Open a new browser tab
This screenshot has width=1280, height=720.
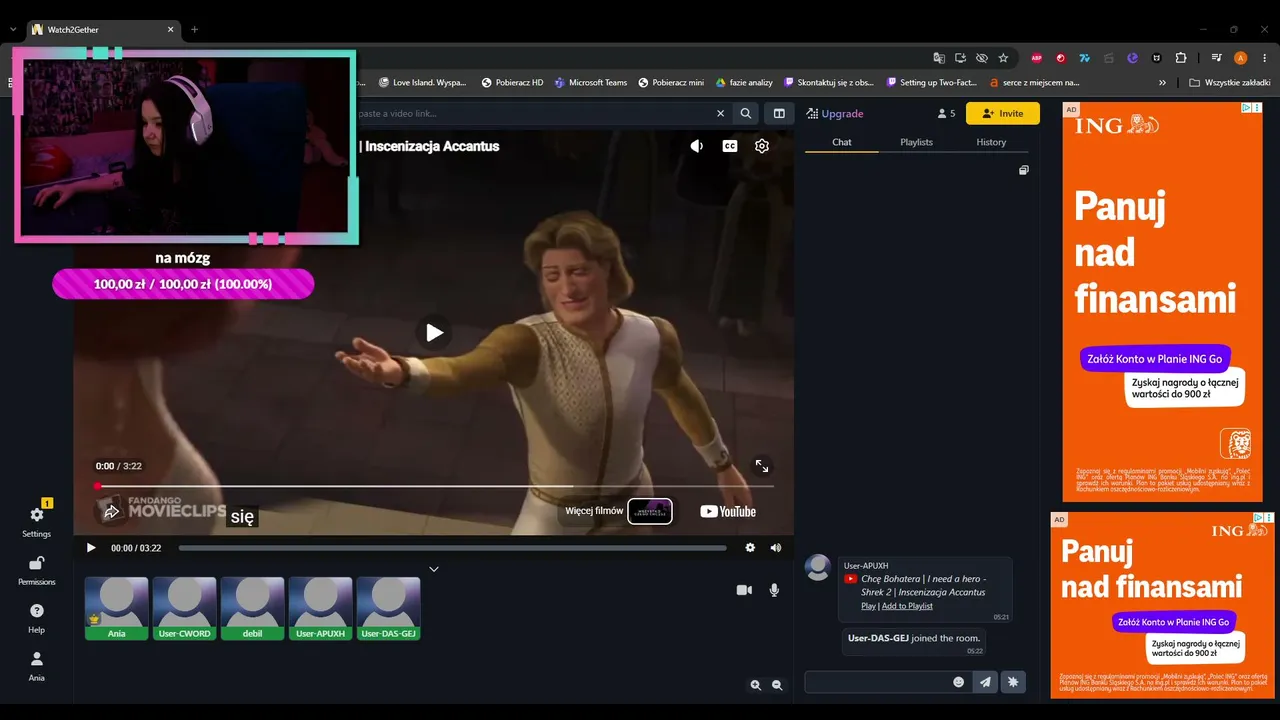(194, 29)
